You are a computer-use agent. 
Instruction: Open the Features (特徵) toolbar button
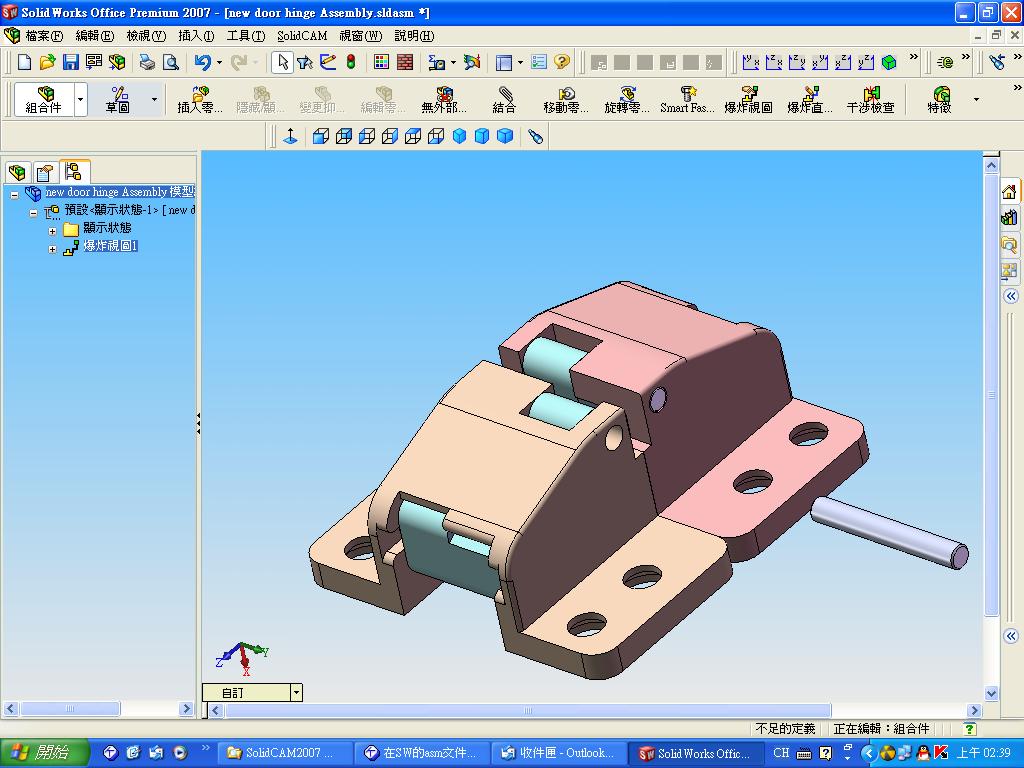940,99
